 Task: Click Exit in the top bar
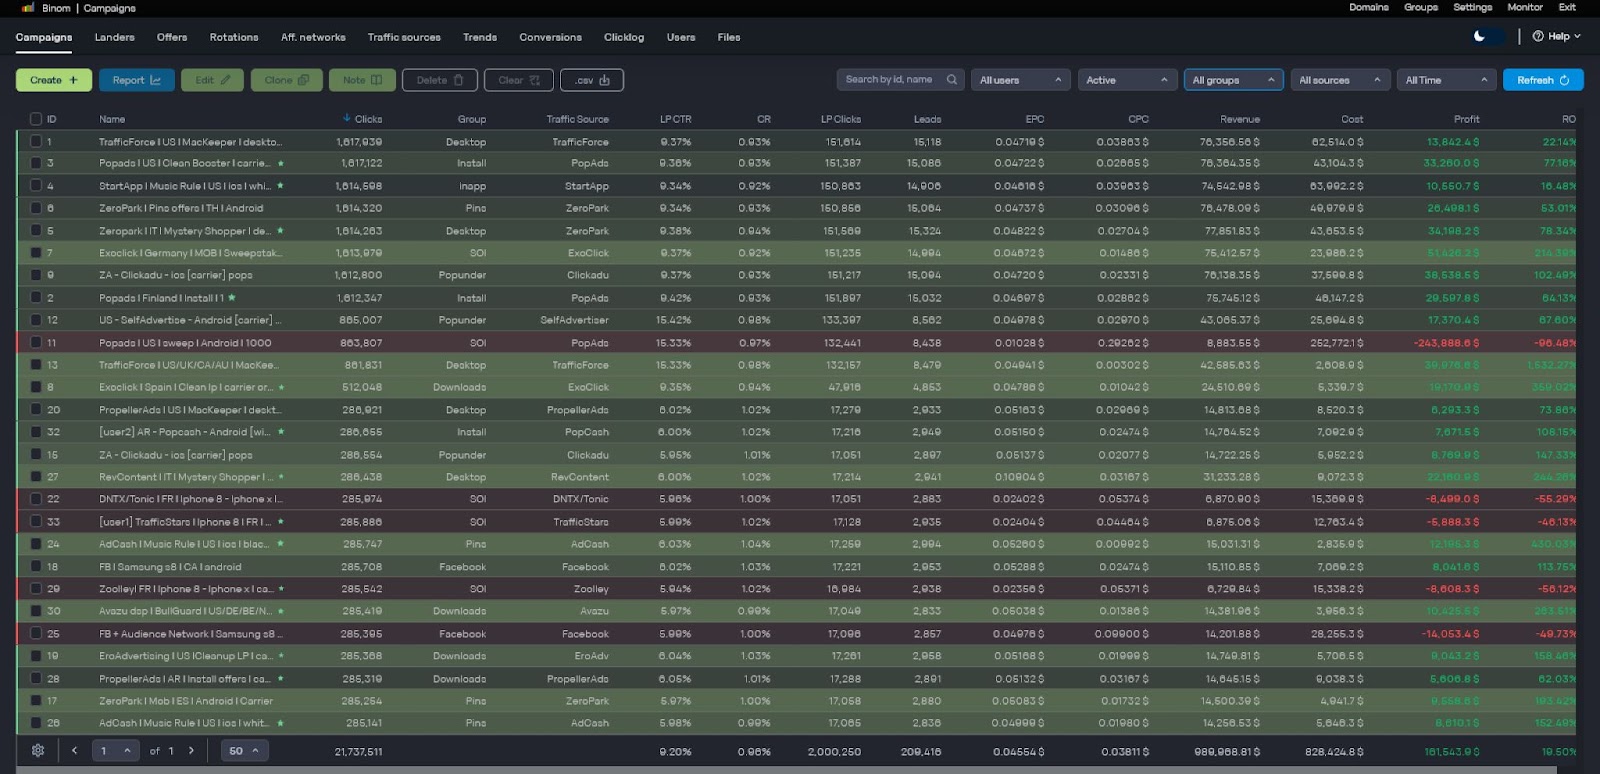pyautogui.click(x=1567, y=8)
